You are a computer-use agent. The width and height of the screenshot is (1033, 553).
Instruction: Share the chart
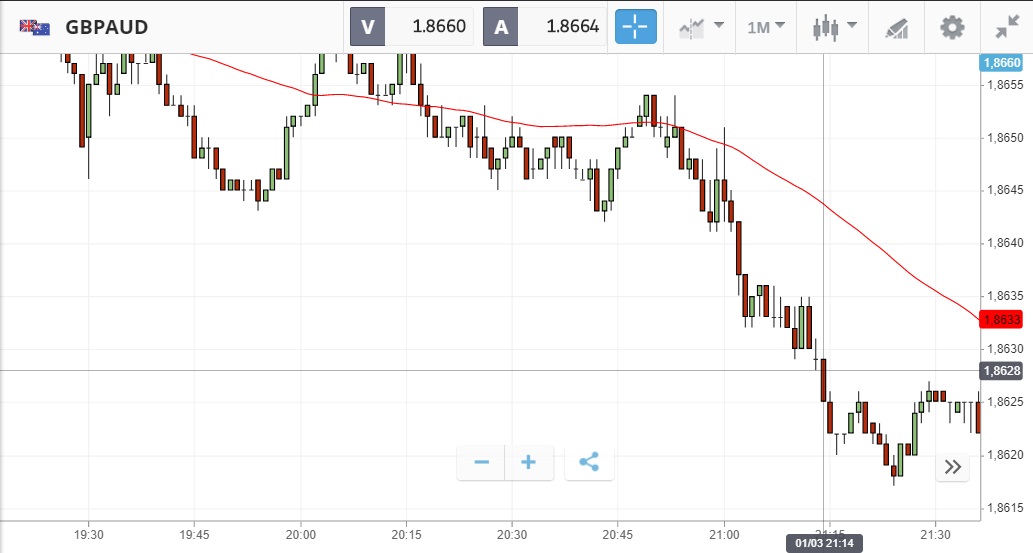pyautogui.click(x=589, y=462)
